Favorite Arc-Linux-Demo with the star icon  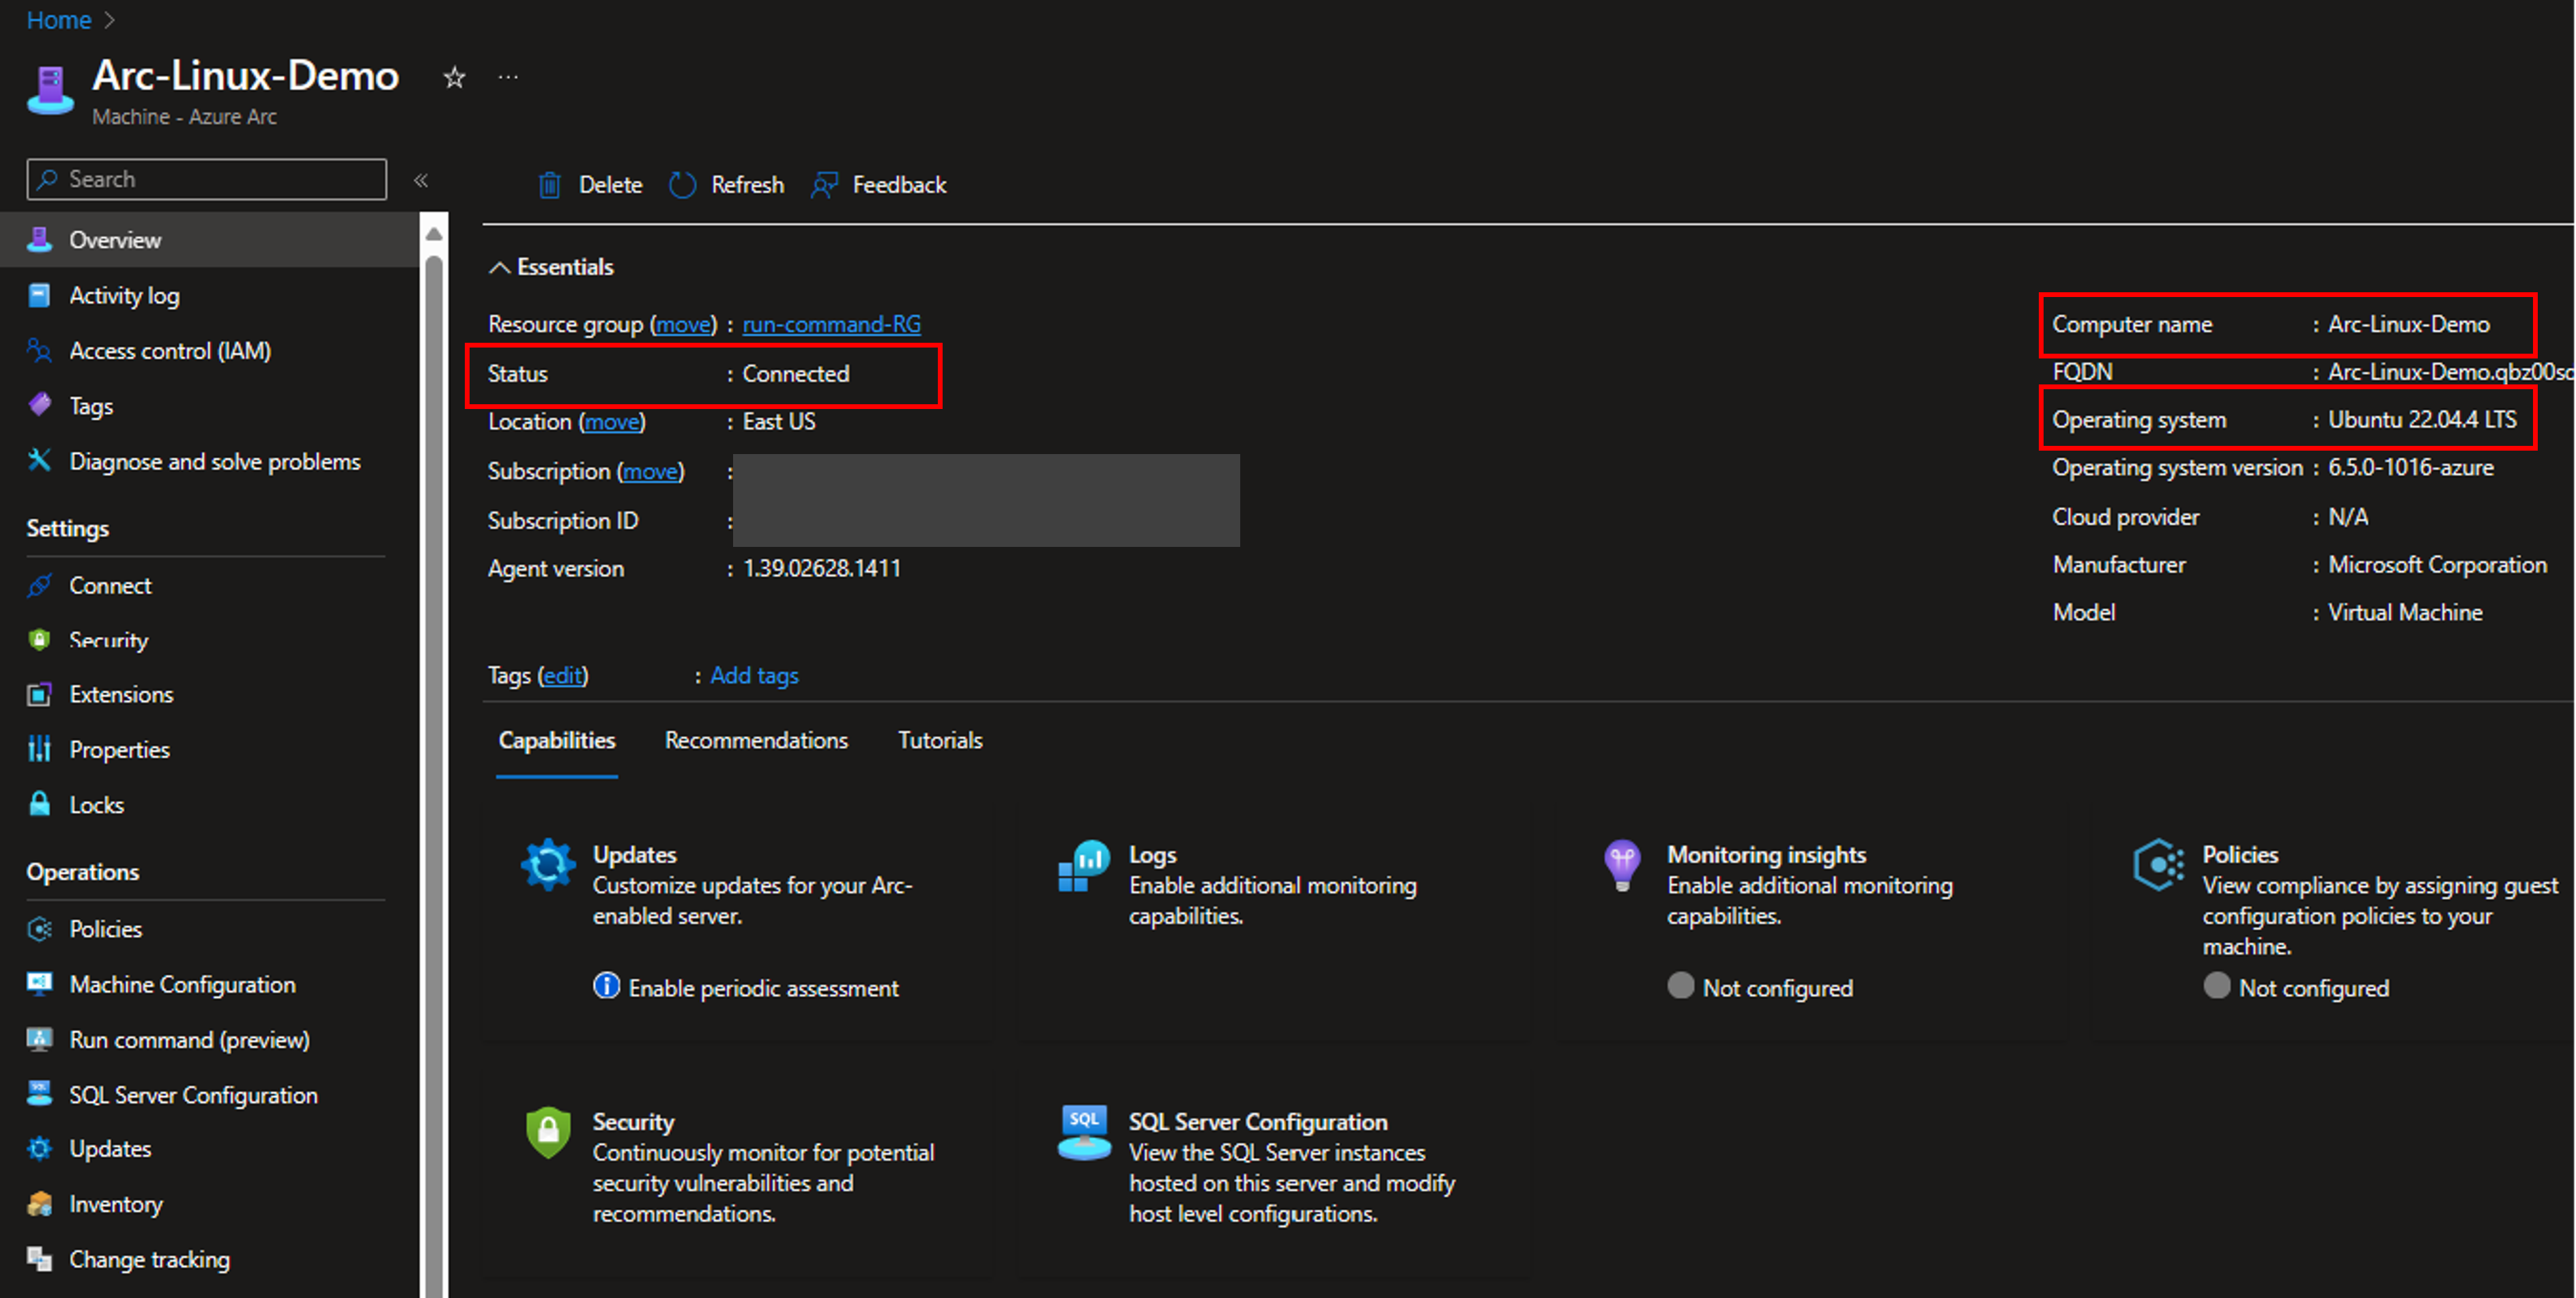point(454,78)
